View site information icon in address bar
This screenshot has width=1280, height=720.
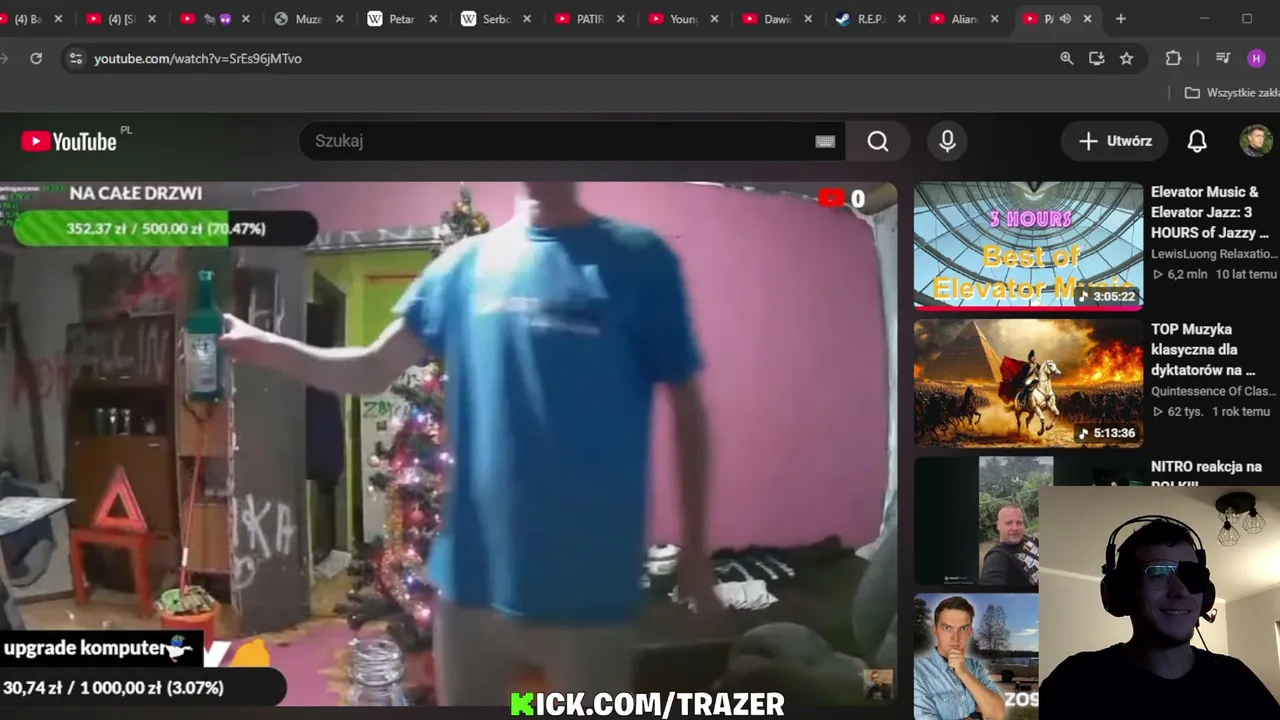pos(76,59)
